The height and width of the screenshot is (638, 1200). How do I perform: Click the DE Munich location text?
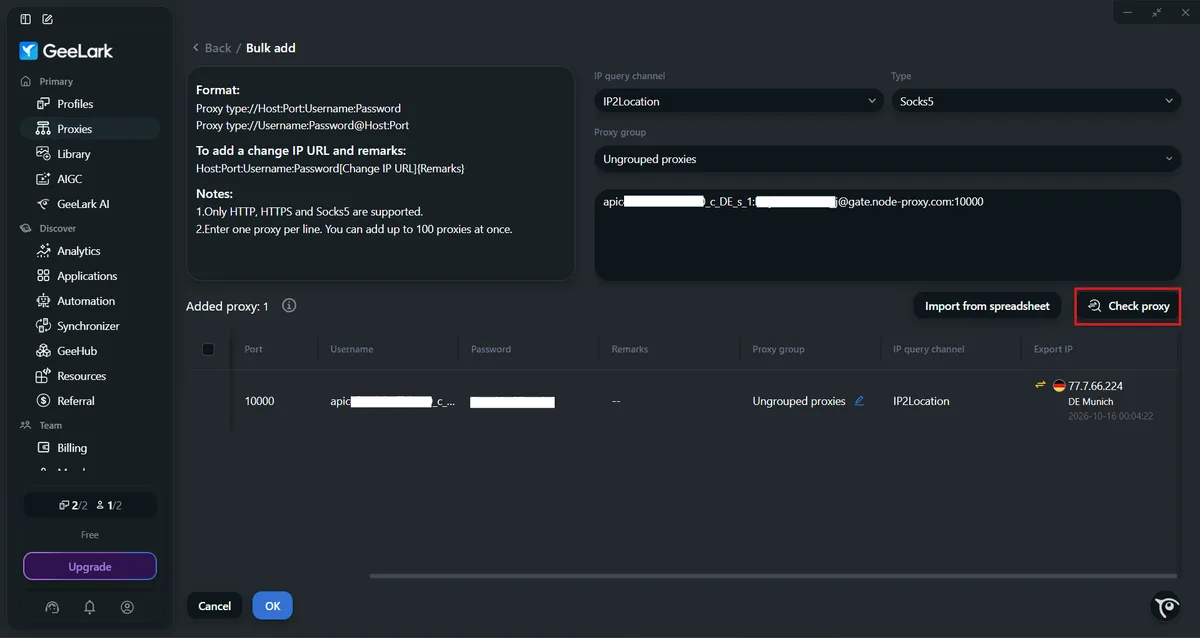click(x=1091, y=402)
